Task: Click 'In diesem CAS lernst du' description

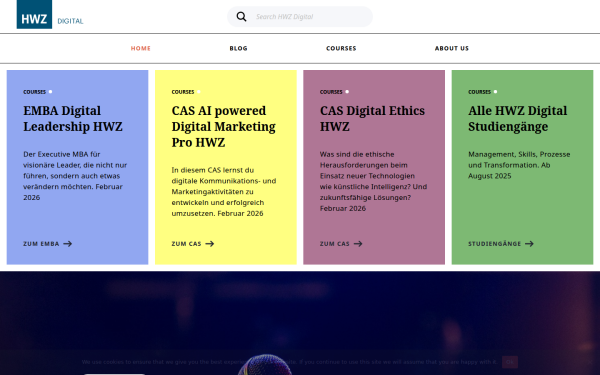Action: 223,191
